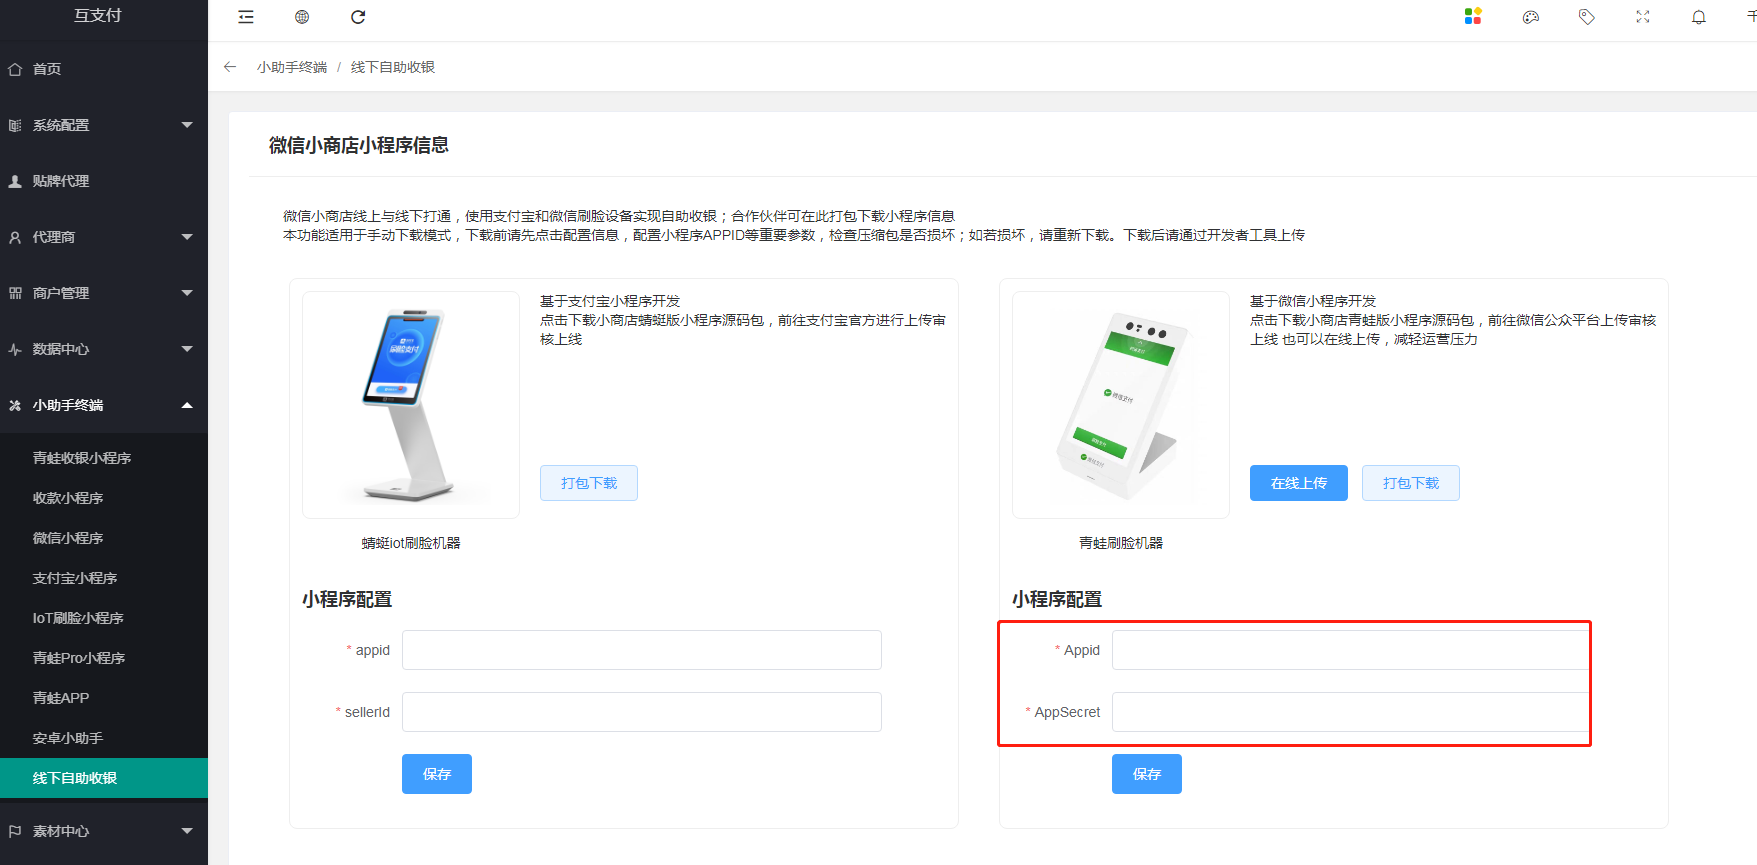Click the 素材中心 flag icon
This screenshot has height=865, width=1757.
15,831
